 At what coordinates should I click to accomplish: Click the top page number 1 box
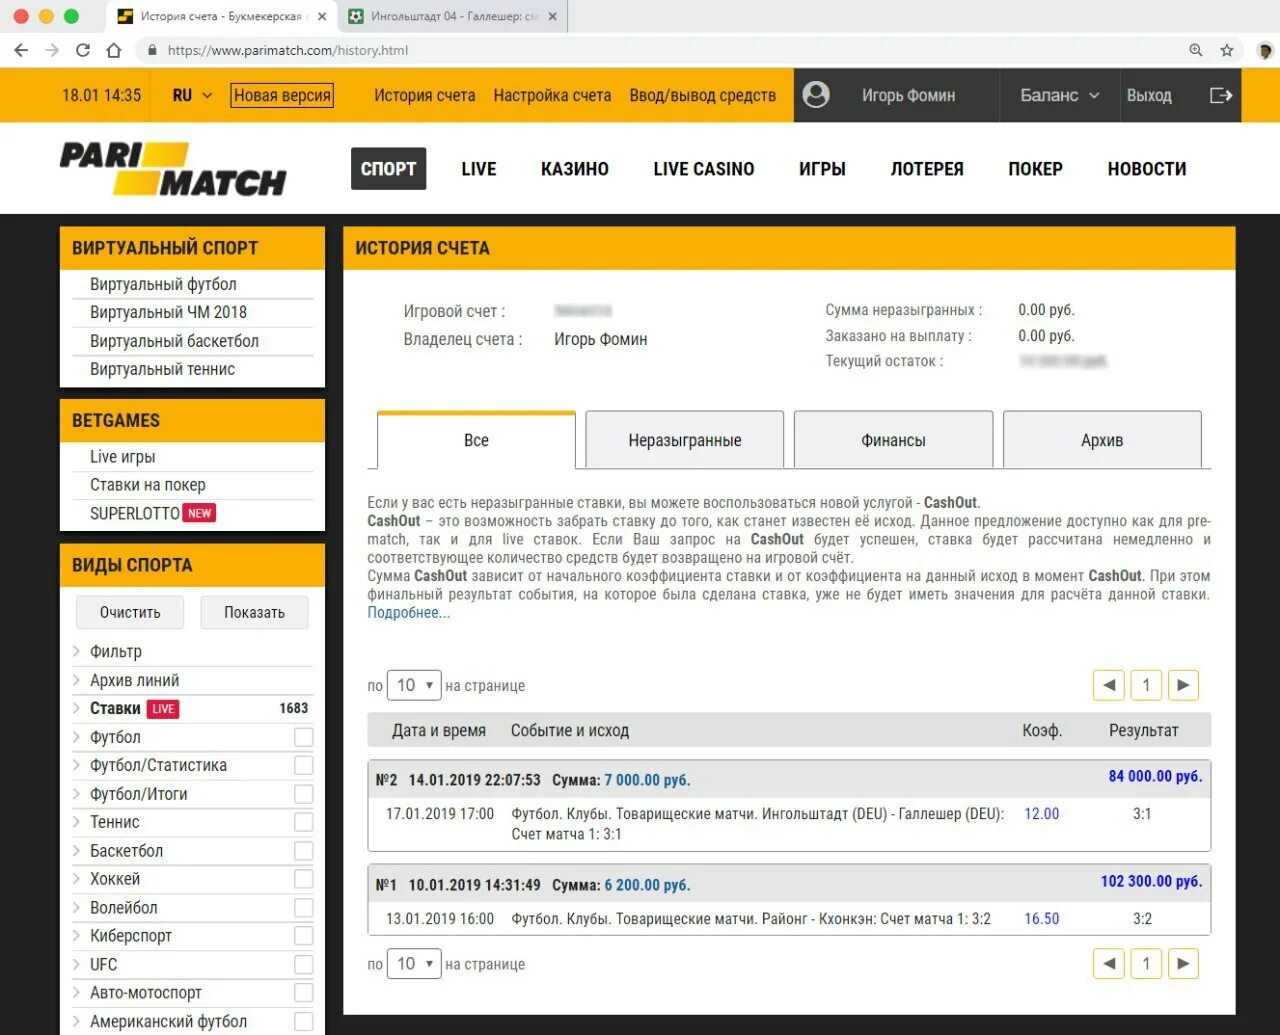coord(1146,685)
